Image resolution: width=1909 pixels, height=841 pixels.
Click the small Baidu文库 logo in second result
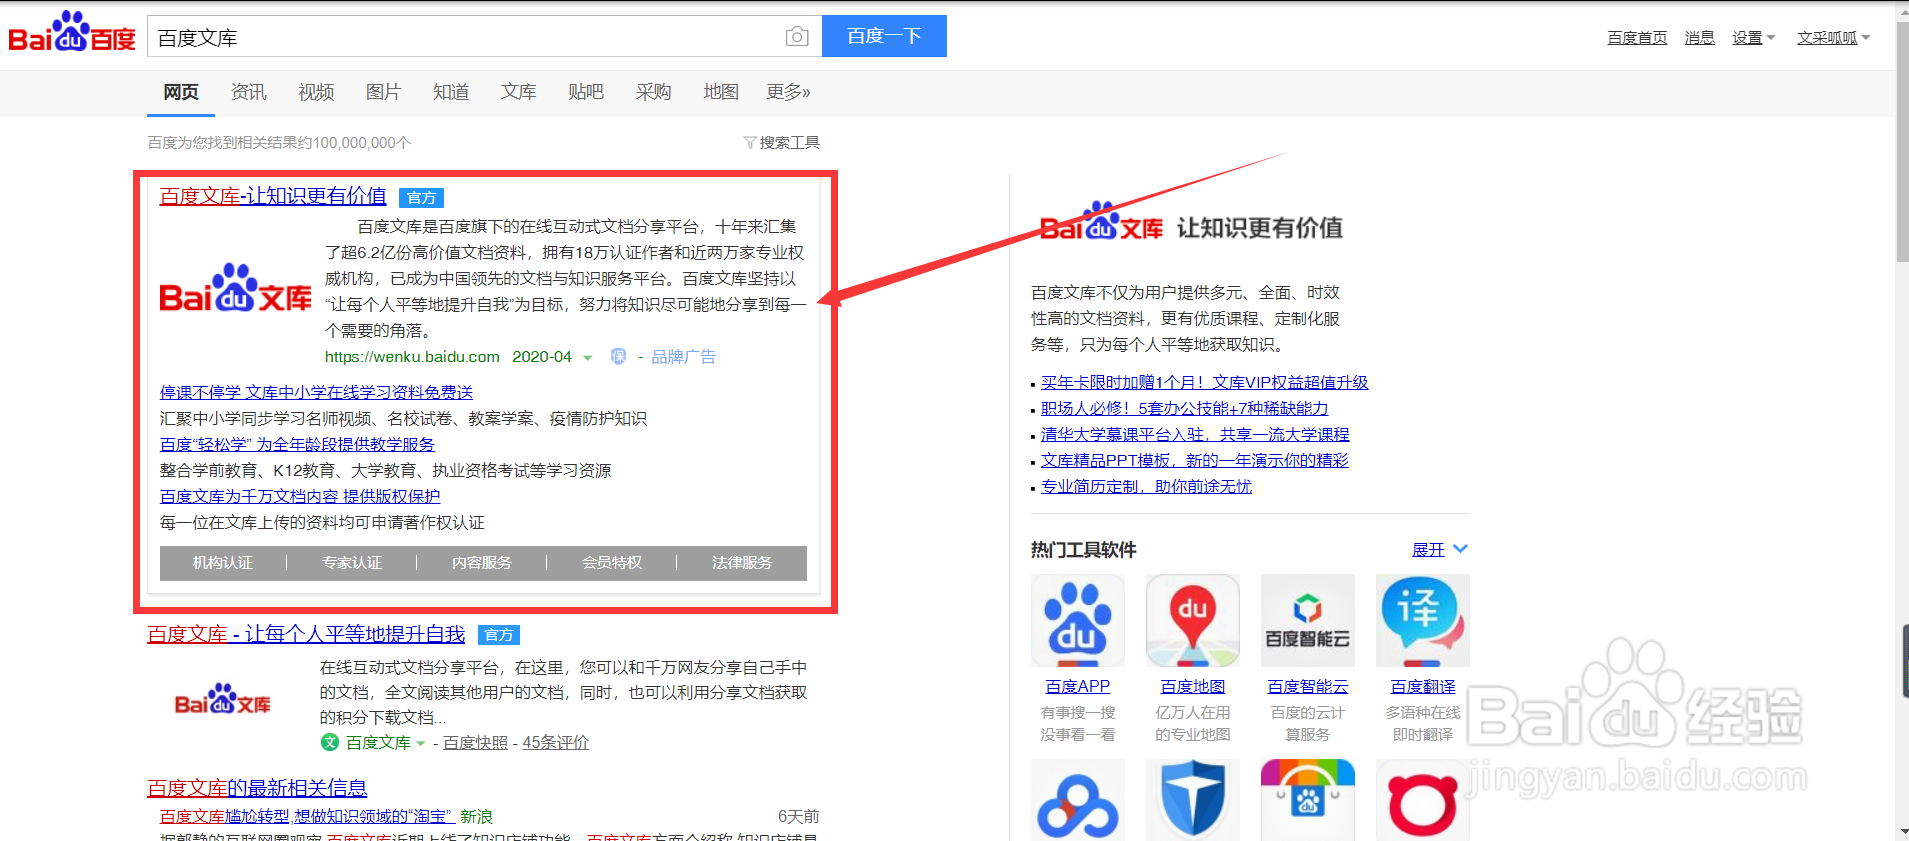[223, 699]
